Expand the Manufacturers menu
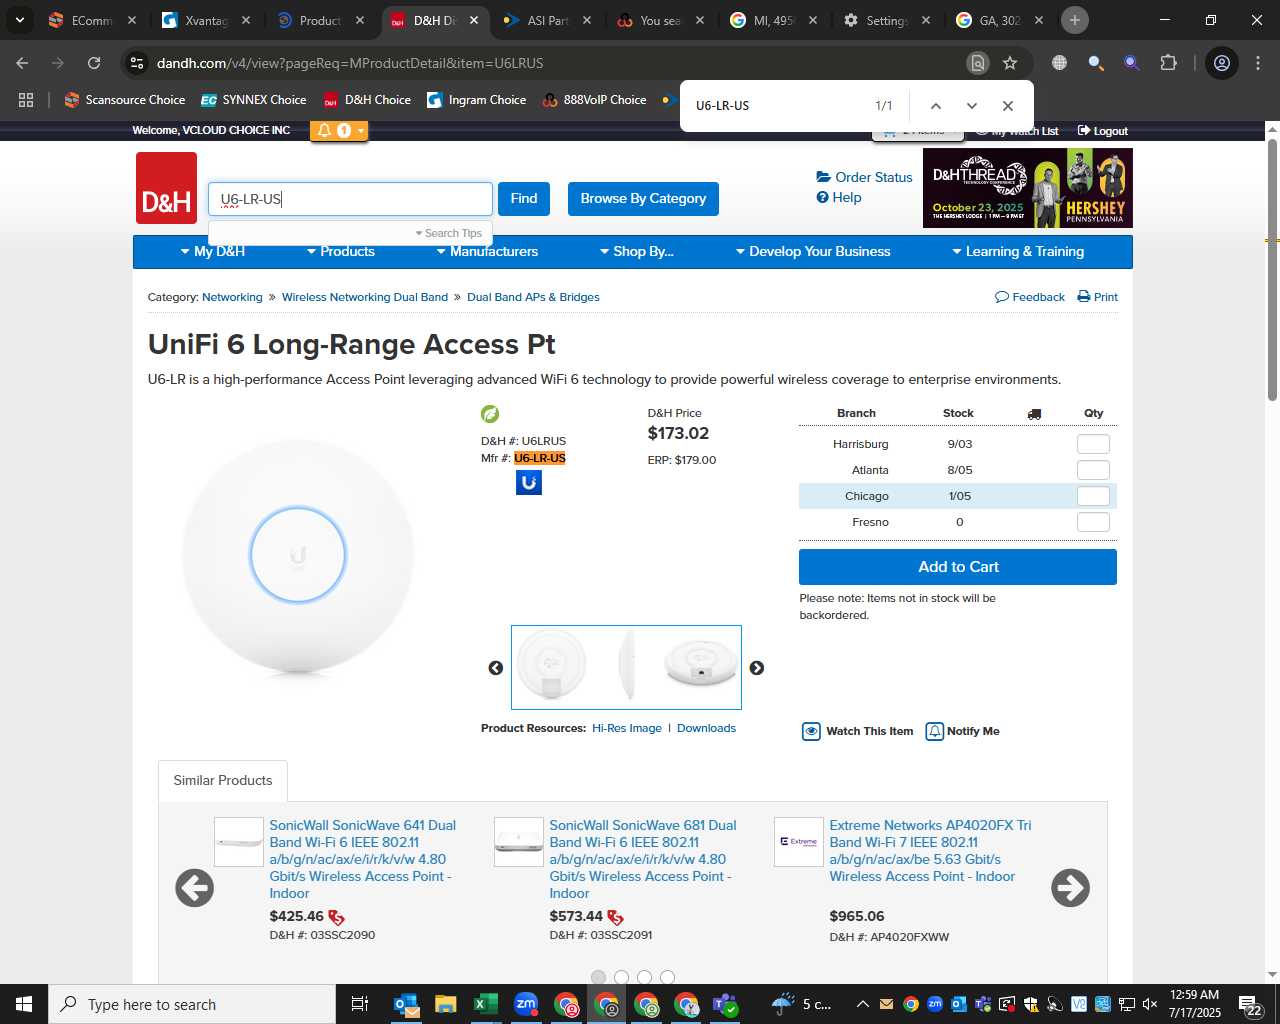 coord(488,252)
